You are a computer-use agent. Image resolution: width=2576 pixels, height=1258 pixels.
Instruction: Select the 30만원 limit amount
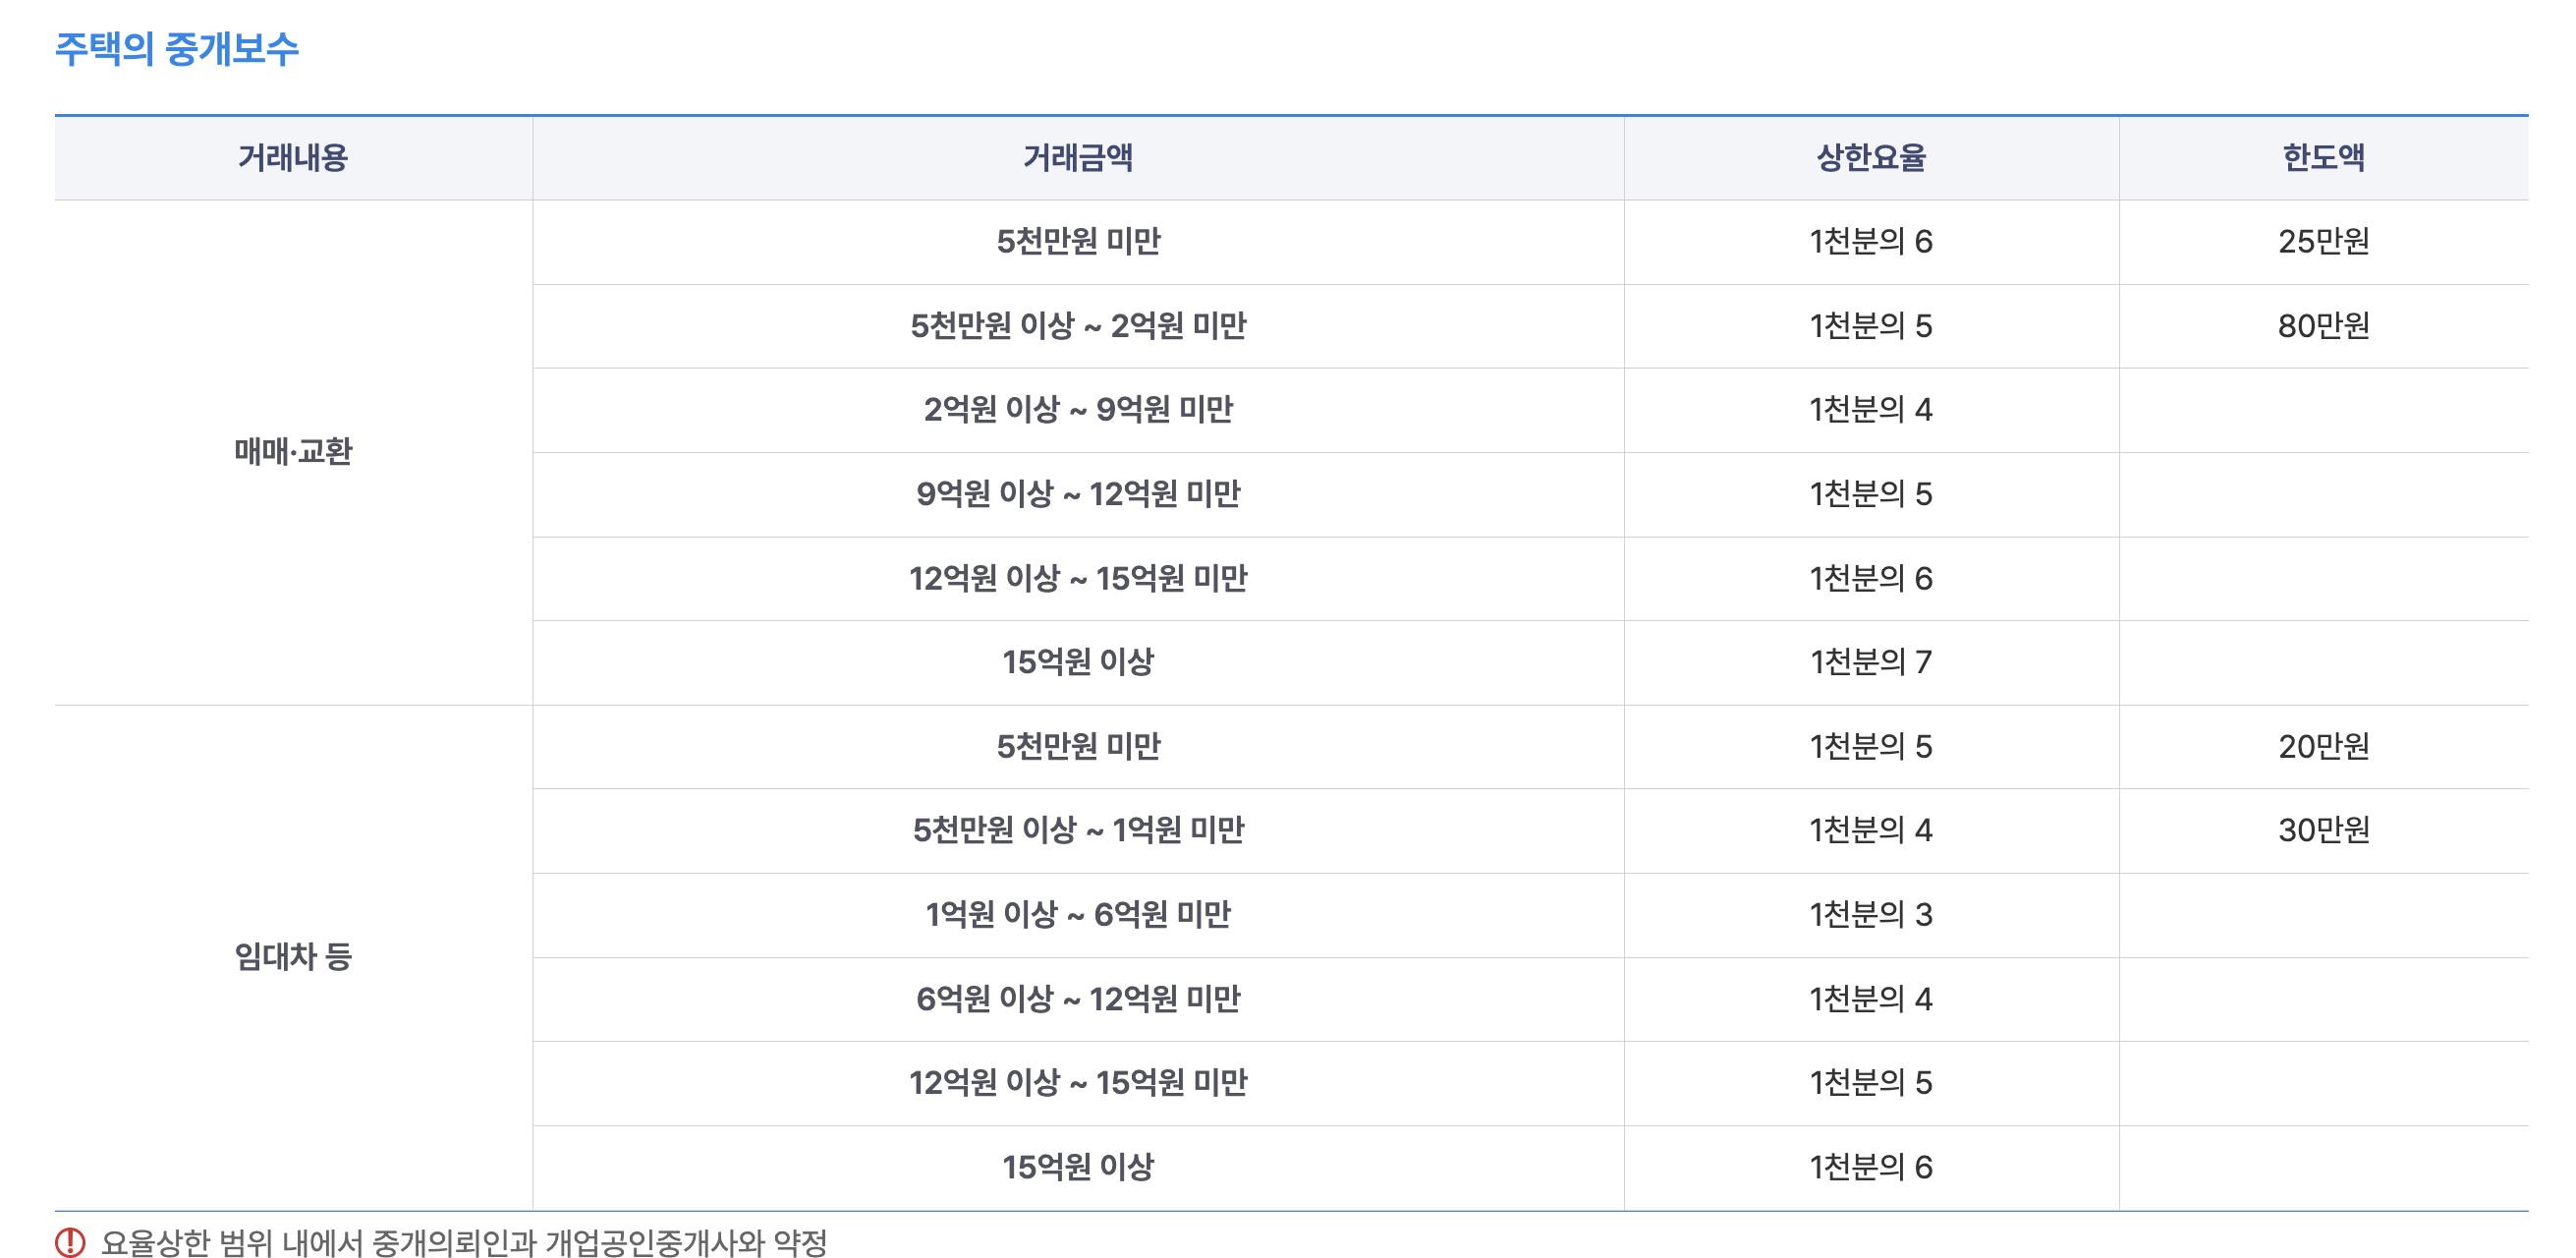click(x=2326, y=830)
